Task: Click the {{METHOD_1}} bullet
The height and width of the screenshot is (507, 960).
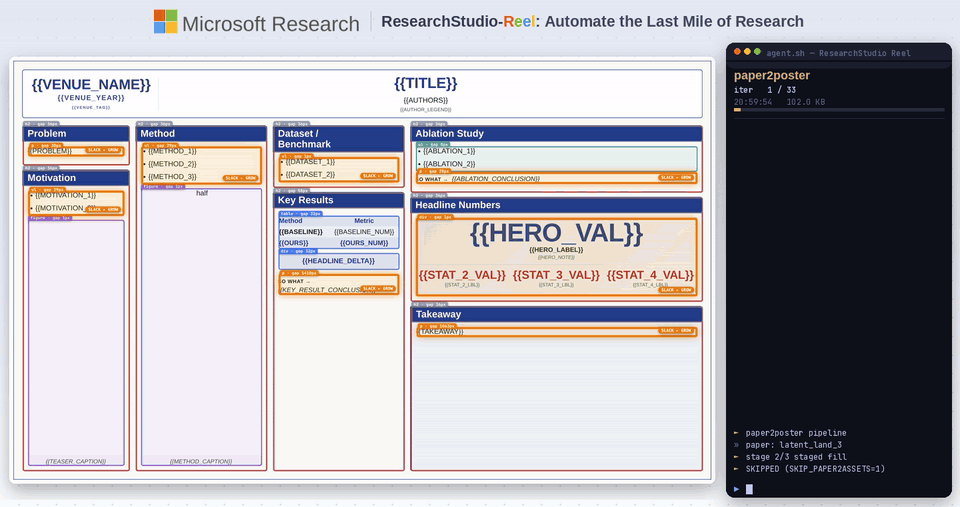Action: [x=172, y=151]
